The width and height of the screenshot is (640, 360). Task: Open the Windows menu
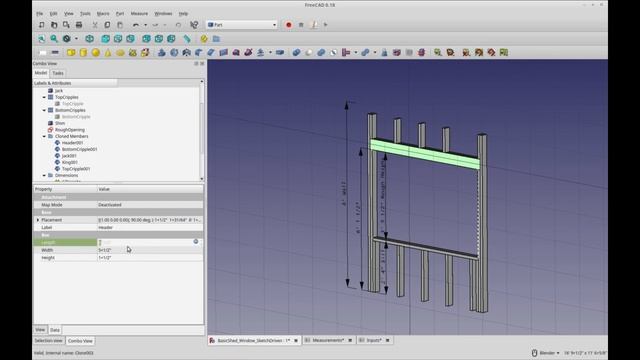163,13
